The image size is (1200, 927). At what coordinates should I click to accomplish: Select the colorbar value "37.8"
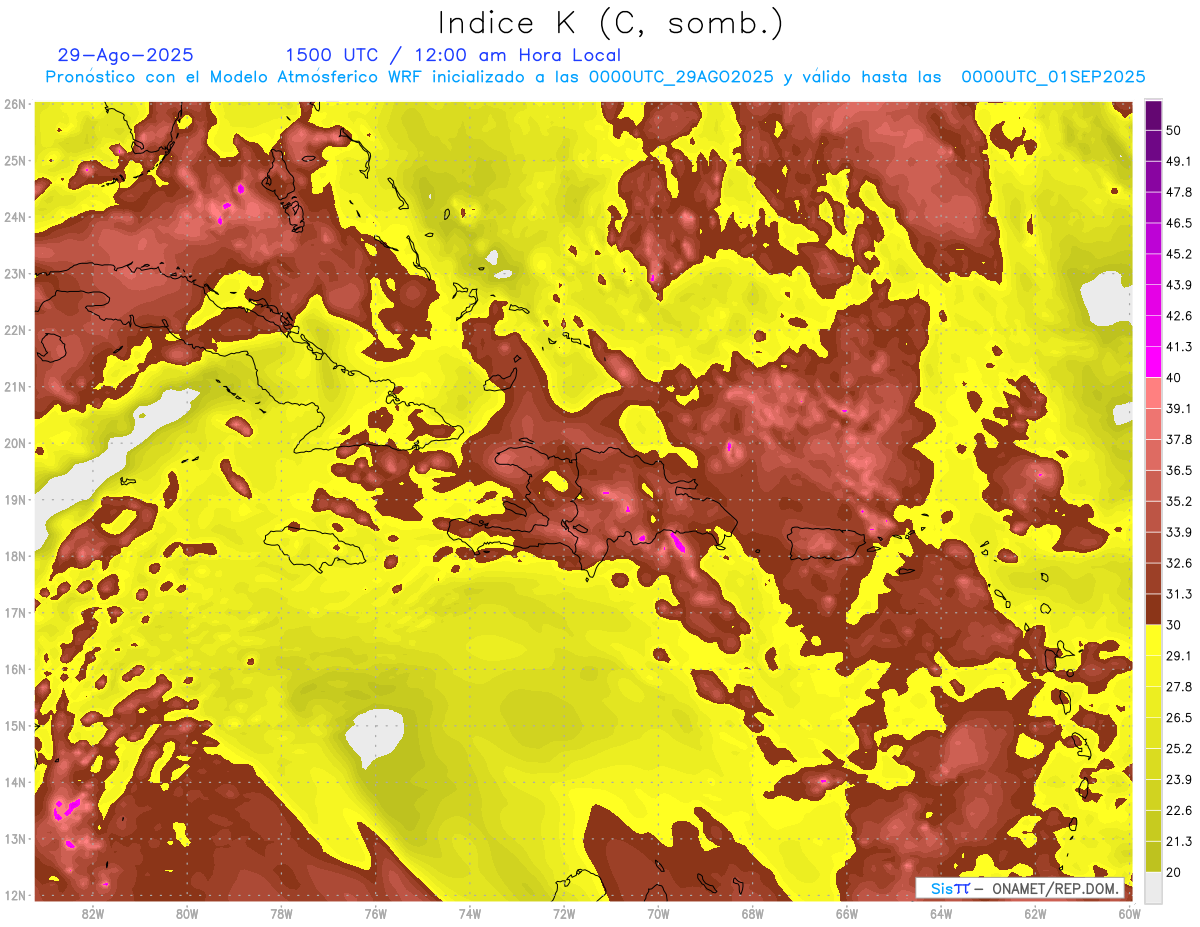pyautogui.click(x=1179, y=439)
